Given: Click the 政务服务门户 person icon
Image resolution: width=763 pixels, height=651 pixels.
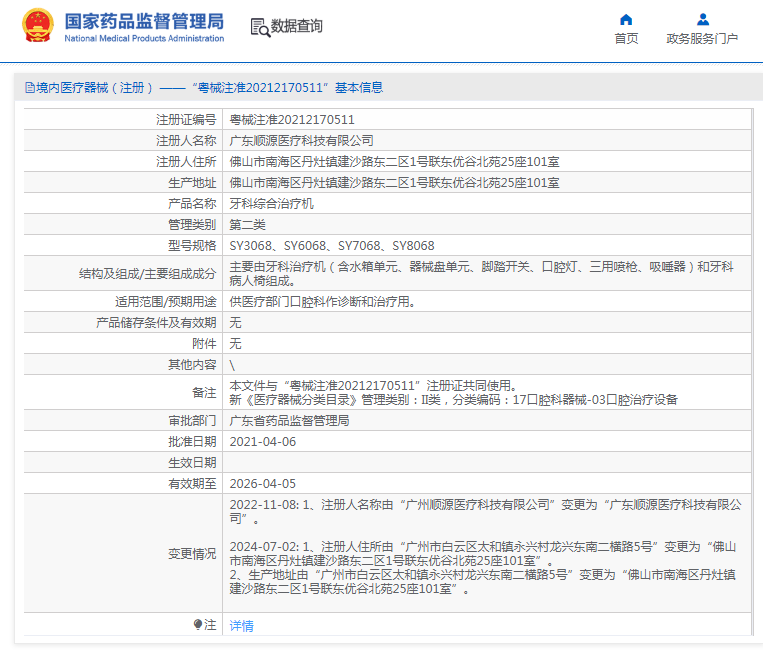Looking at the screenshot, I should (703, 19).
